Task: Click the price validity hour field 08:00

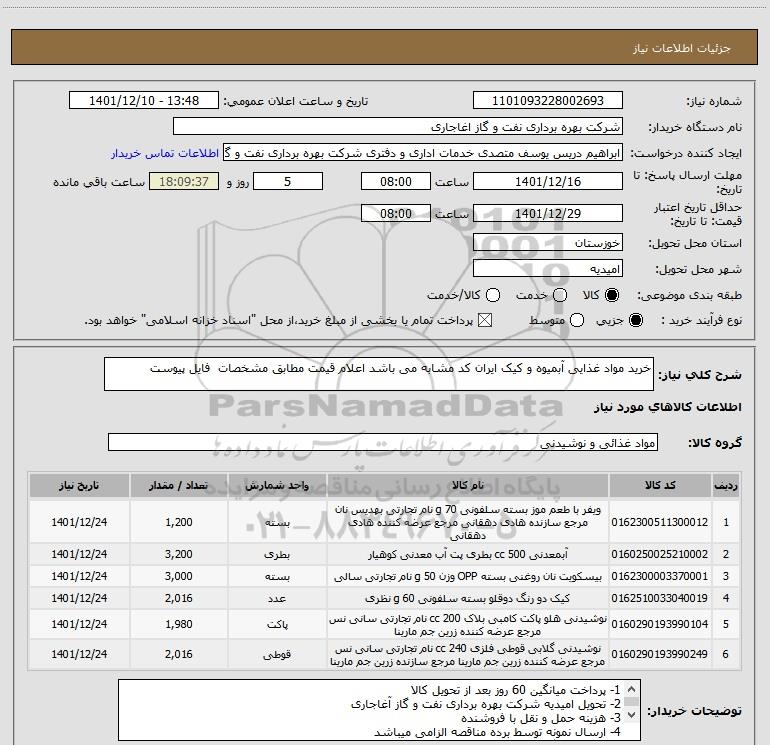Action: [396, 214]
